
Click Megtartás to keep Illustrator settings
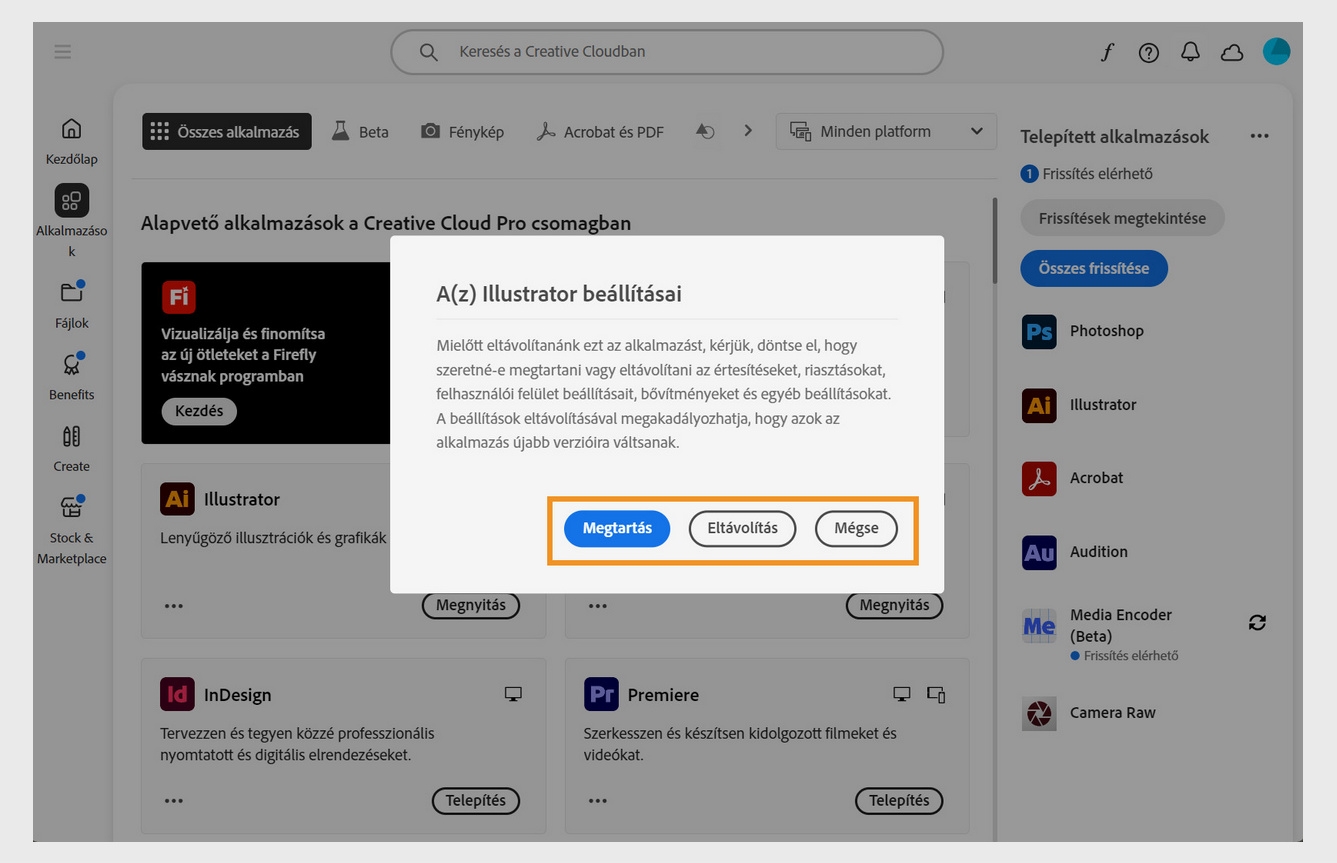[617, 528]
